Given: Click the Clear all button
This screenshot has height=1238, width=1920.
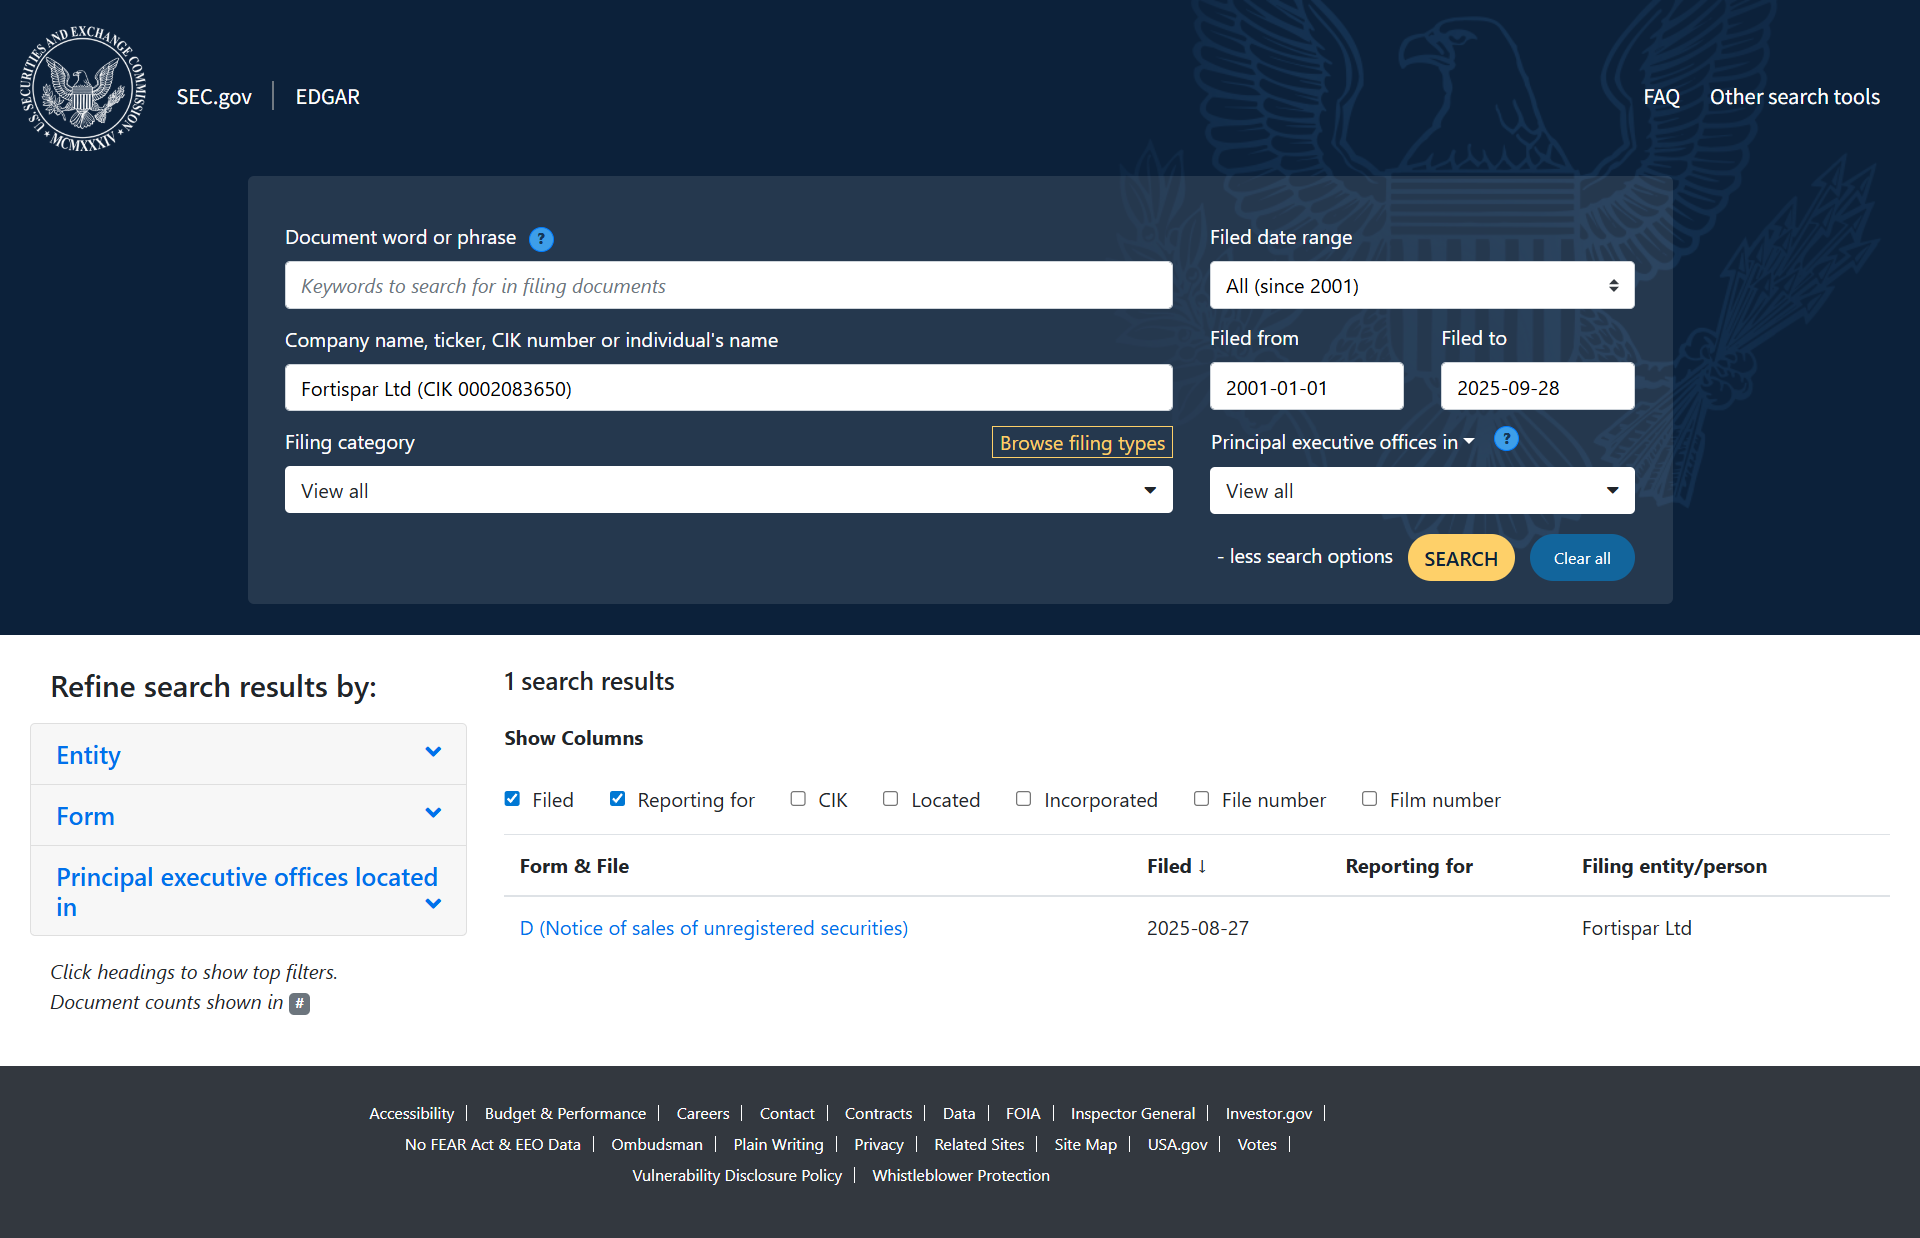Looking at the screenshot, I should point(1582,558).
